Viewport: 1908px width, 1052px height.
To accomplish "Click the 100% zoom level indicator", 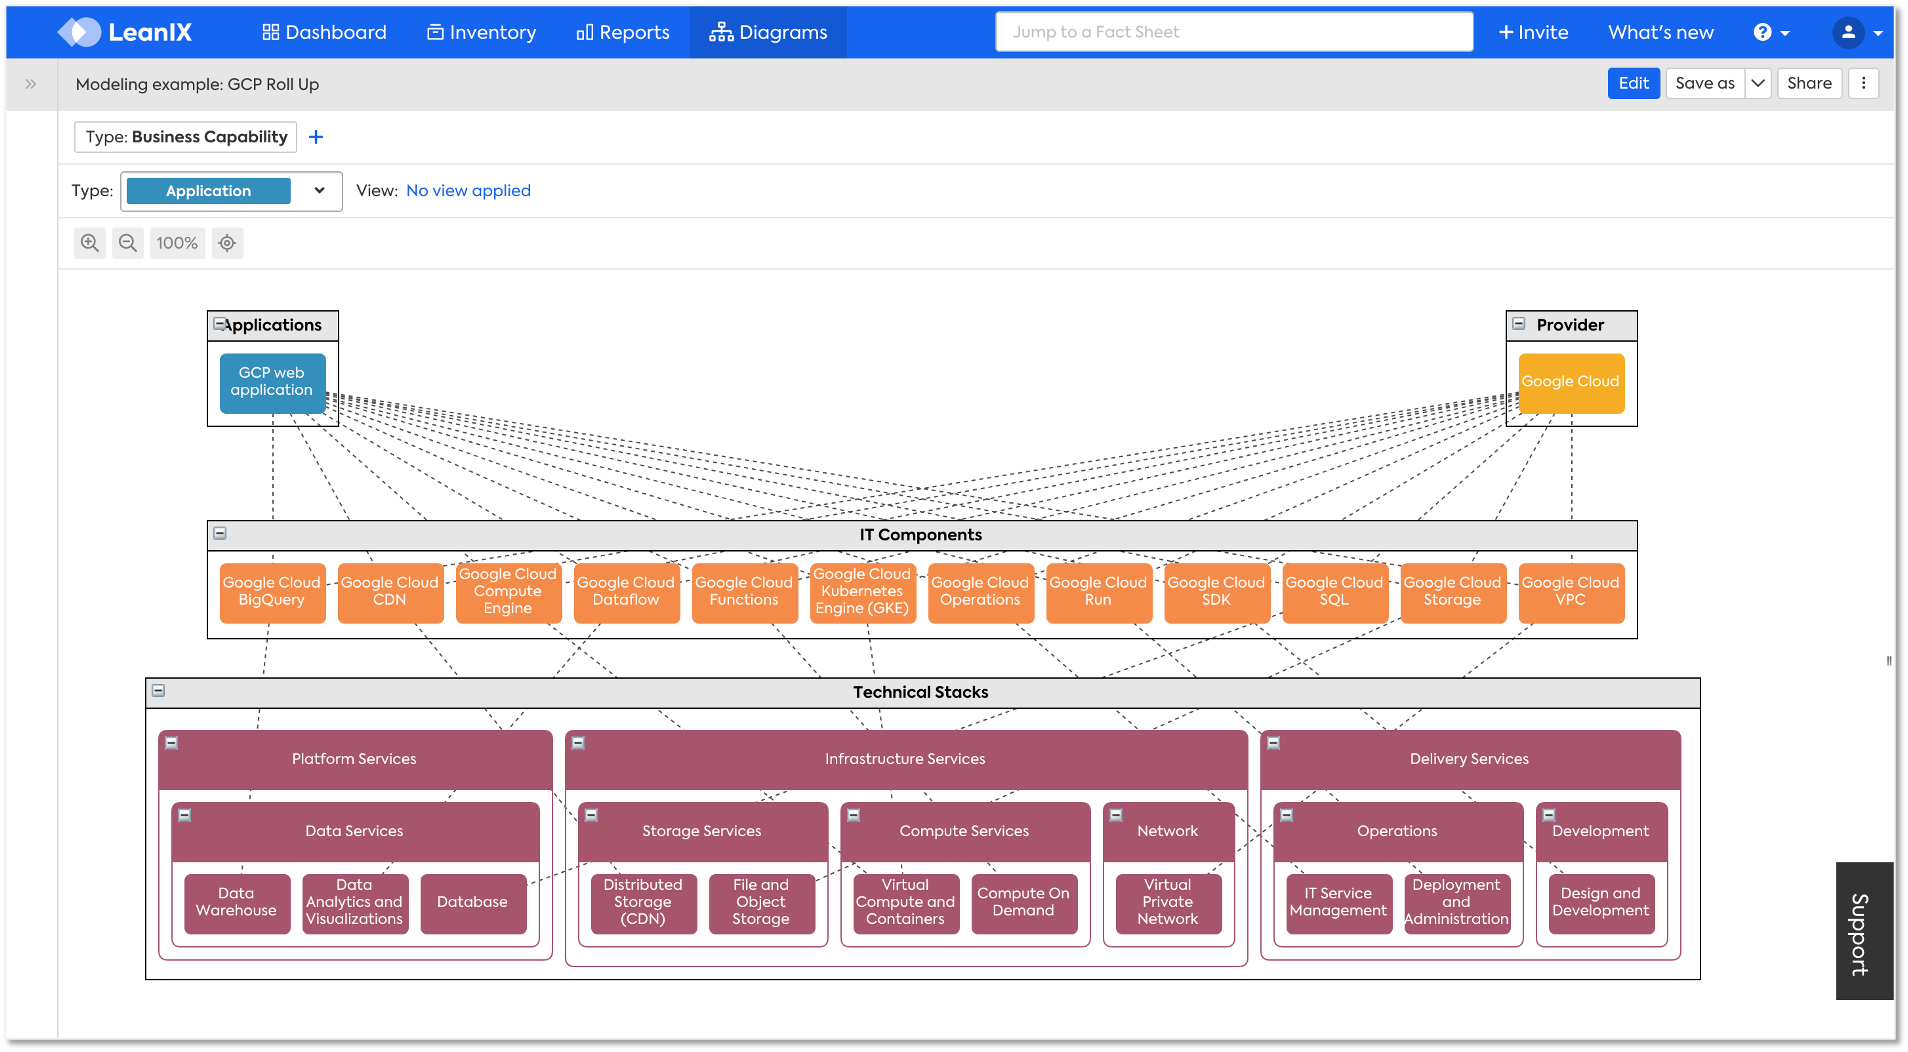I will pyautogui.click(x=177, y=243).
